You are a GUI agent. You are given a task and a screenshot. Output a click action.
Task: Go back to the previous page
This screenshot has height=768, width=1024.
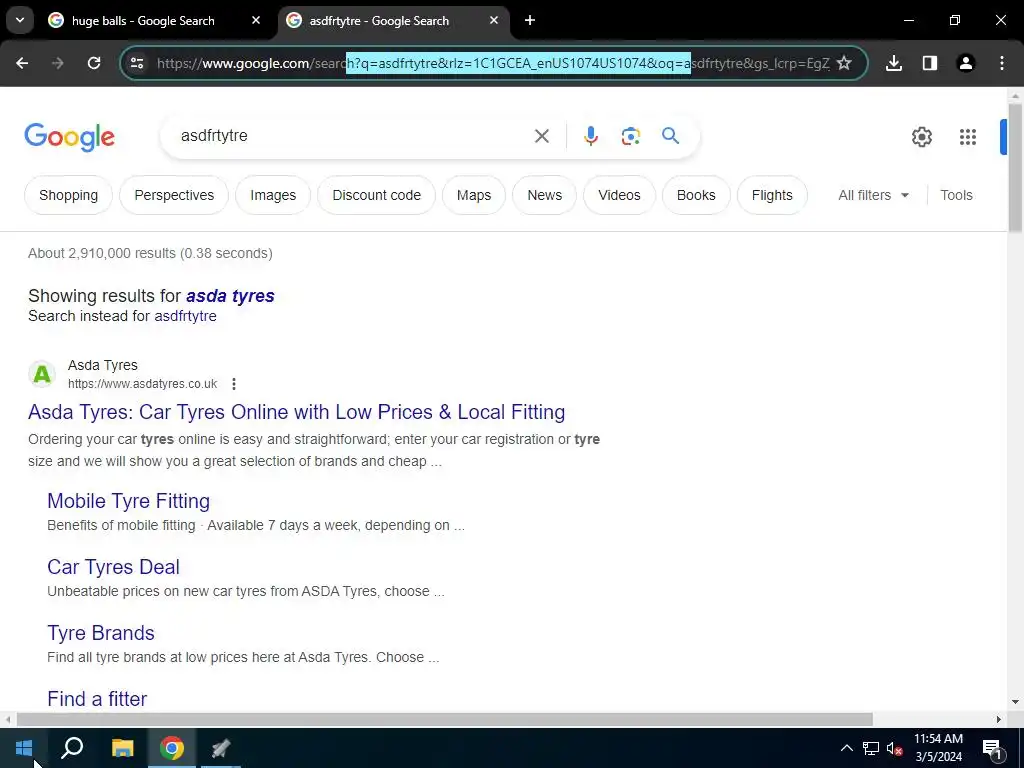[x=22, y=63]
